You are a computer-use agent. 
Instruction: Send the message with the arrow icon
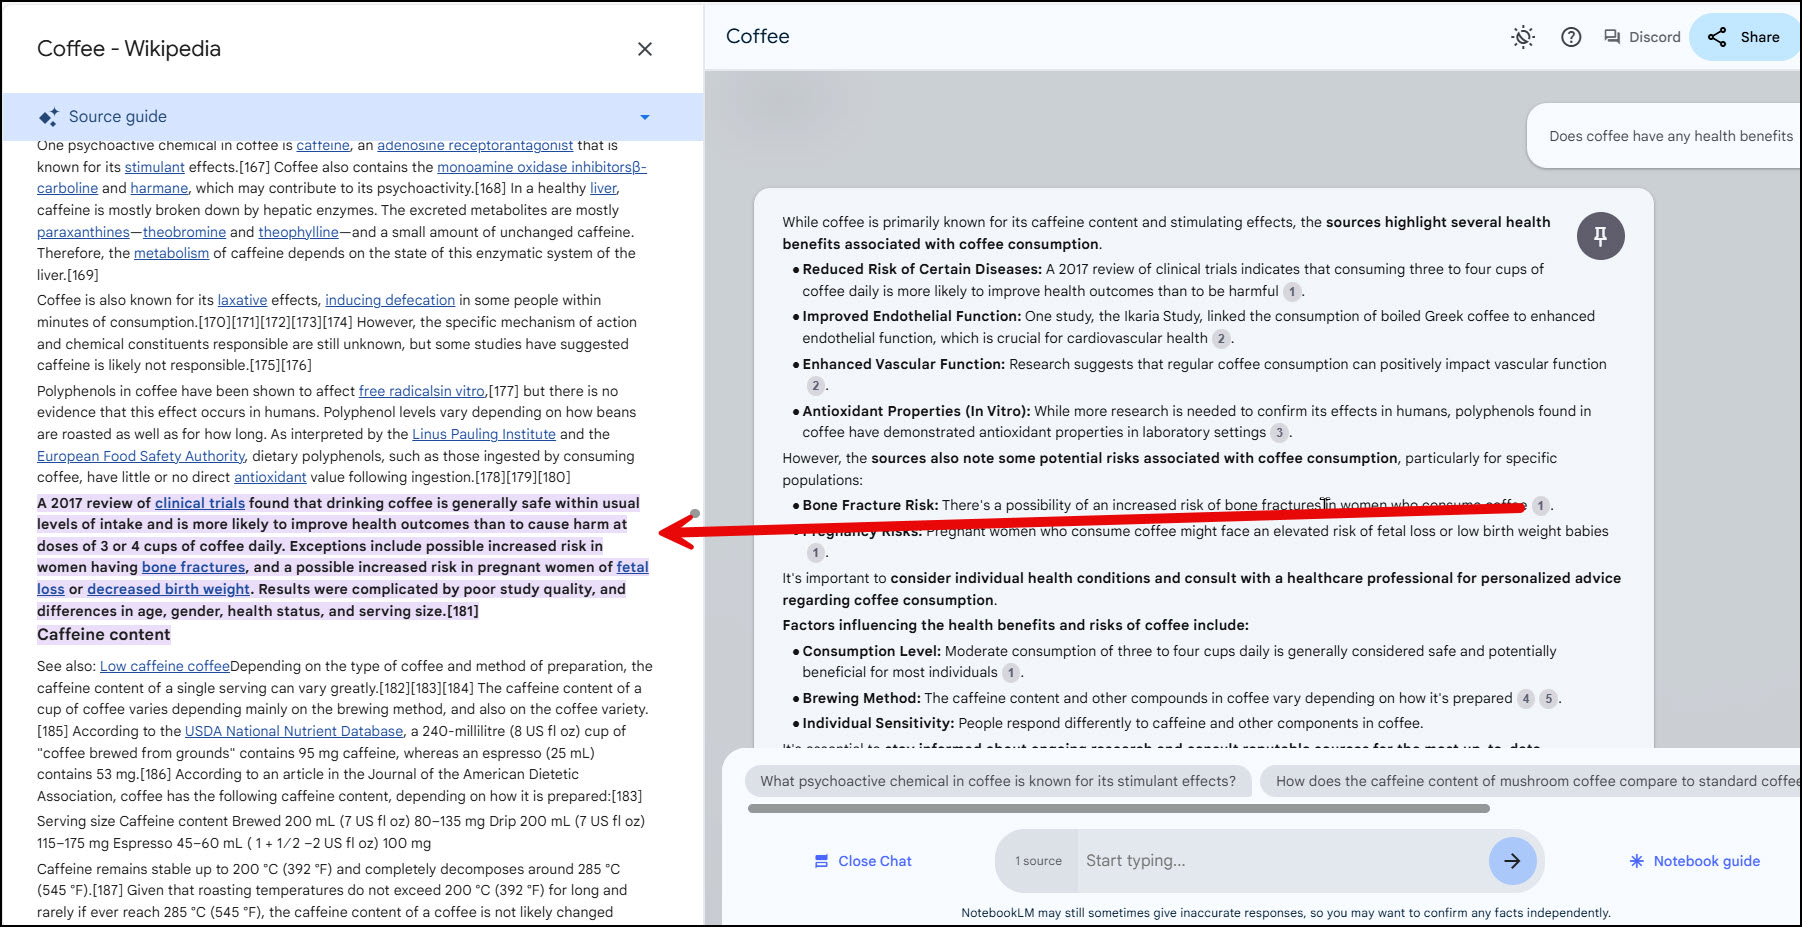coord(1511,860)
